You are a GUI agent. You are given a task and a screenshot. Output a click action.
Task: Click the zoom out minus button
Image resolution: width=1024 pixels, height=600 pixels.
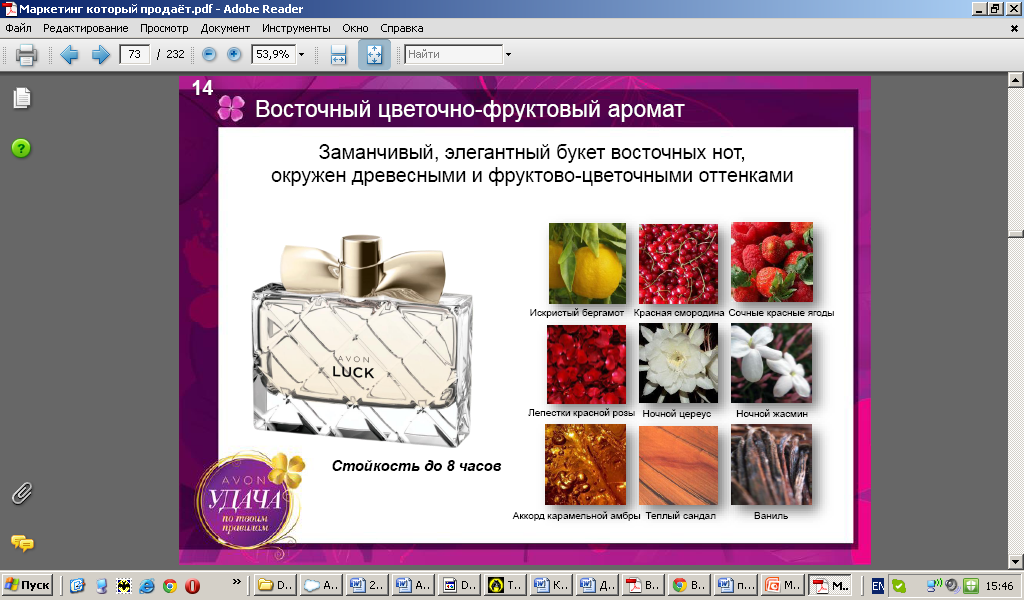tap(209, 54)
